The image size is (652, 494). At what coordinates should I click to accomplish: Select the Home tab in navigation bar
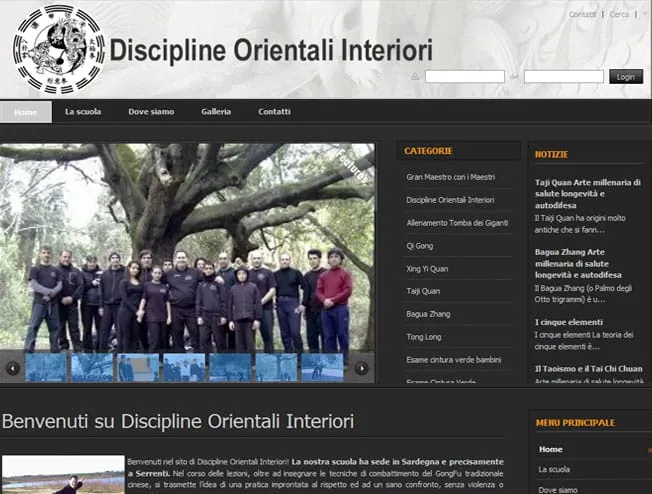pyautogui.click(x=26, y=112)
